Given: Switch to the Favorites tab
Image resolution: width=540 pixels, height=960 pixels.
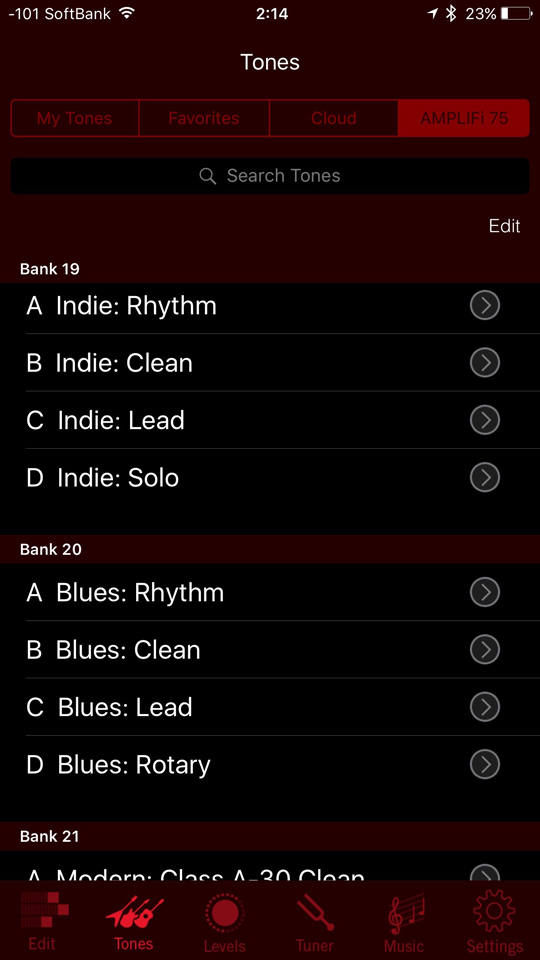Looking at the screenshot, I should [204, 118].
